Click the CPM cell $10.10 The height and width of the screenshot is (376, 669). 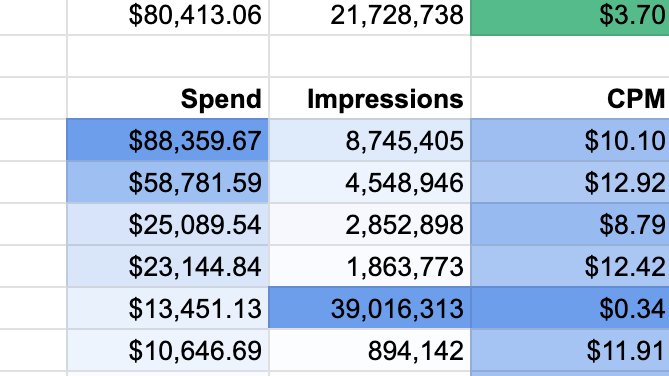click(x=570, y=140)
